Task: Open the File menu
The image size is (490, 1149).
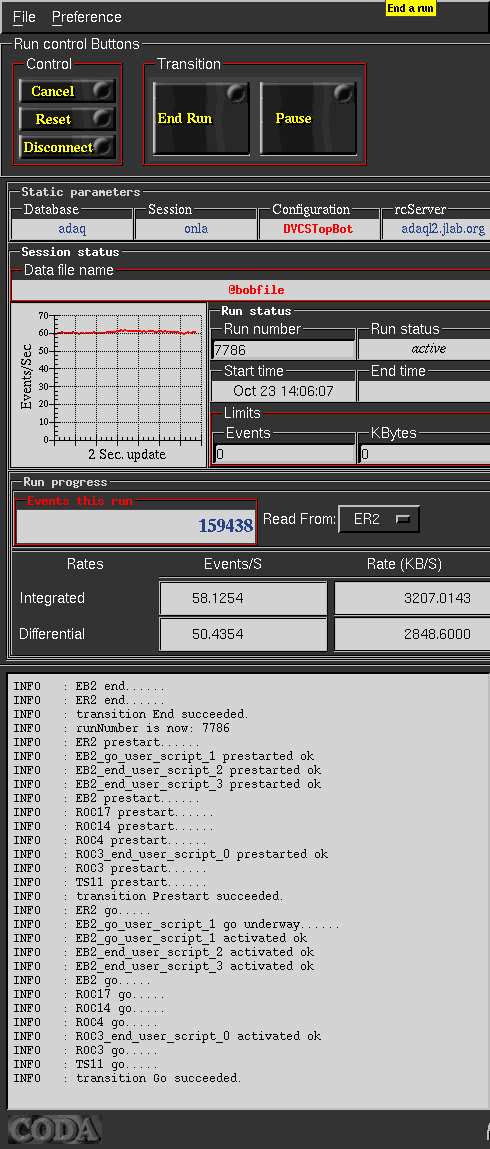Action: click(x=24, y=17)
